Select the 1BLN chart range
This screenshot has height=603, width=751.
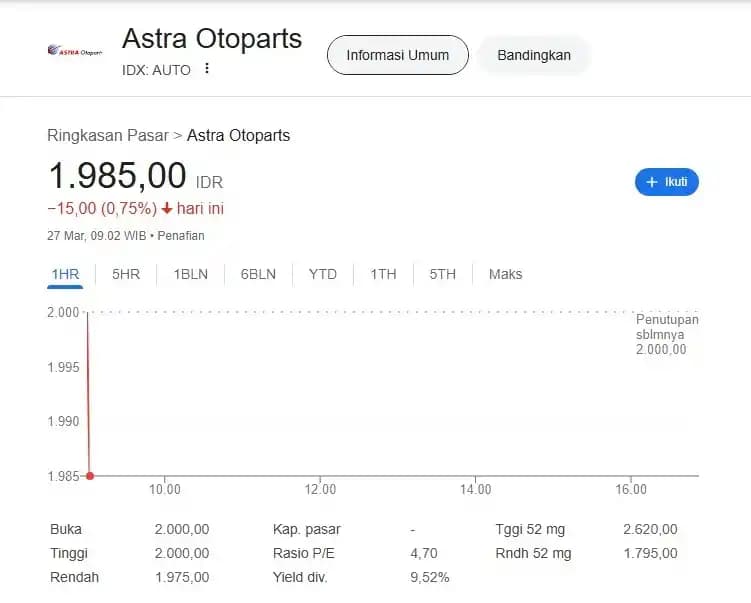191,274
